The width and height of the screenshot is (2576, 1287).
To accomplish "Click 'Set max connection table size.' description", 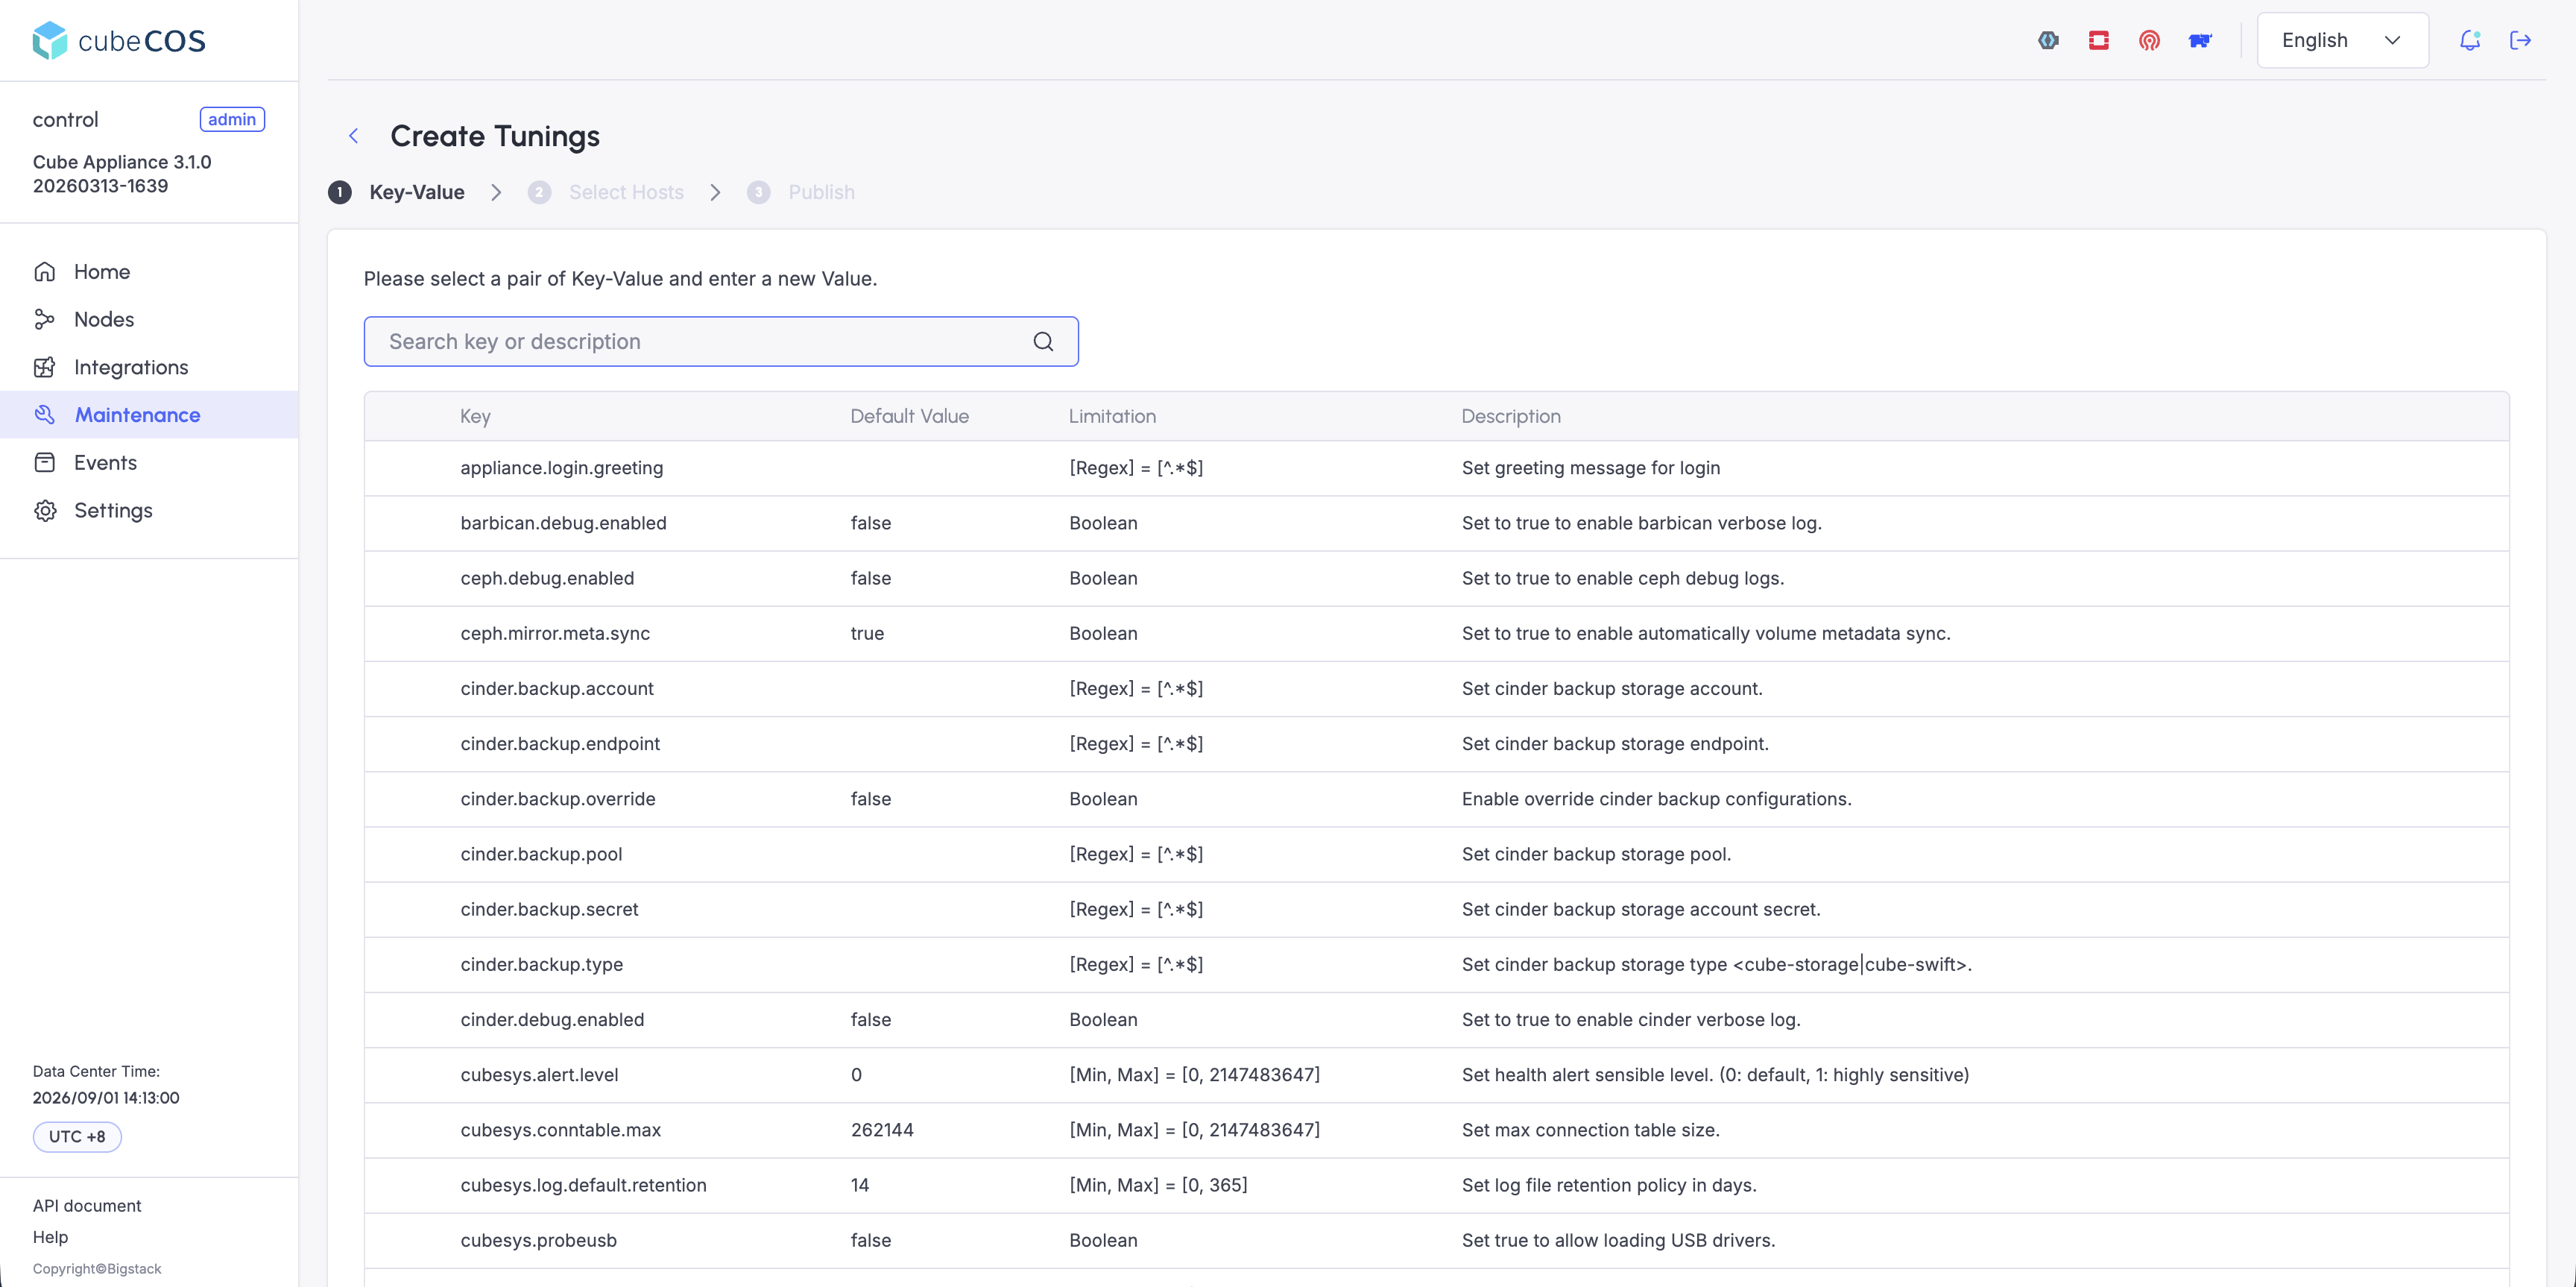I will click(x=1590, y=1130).
